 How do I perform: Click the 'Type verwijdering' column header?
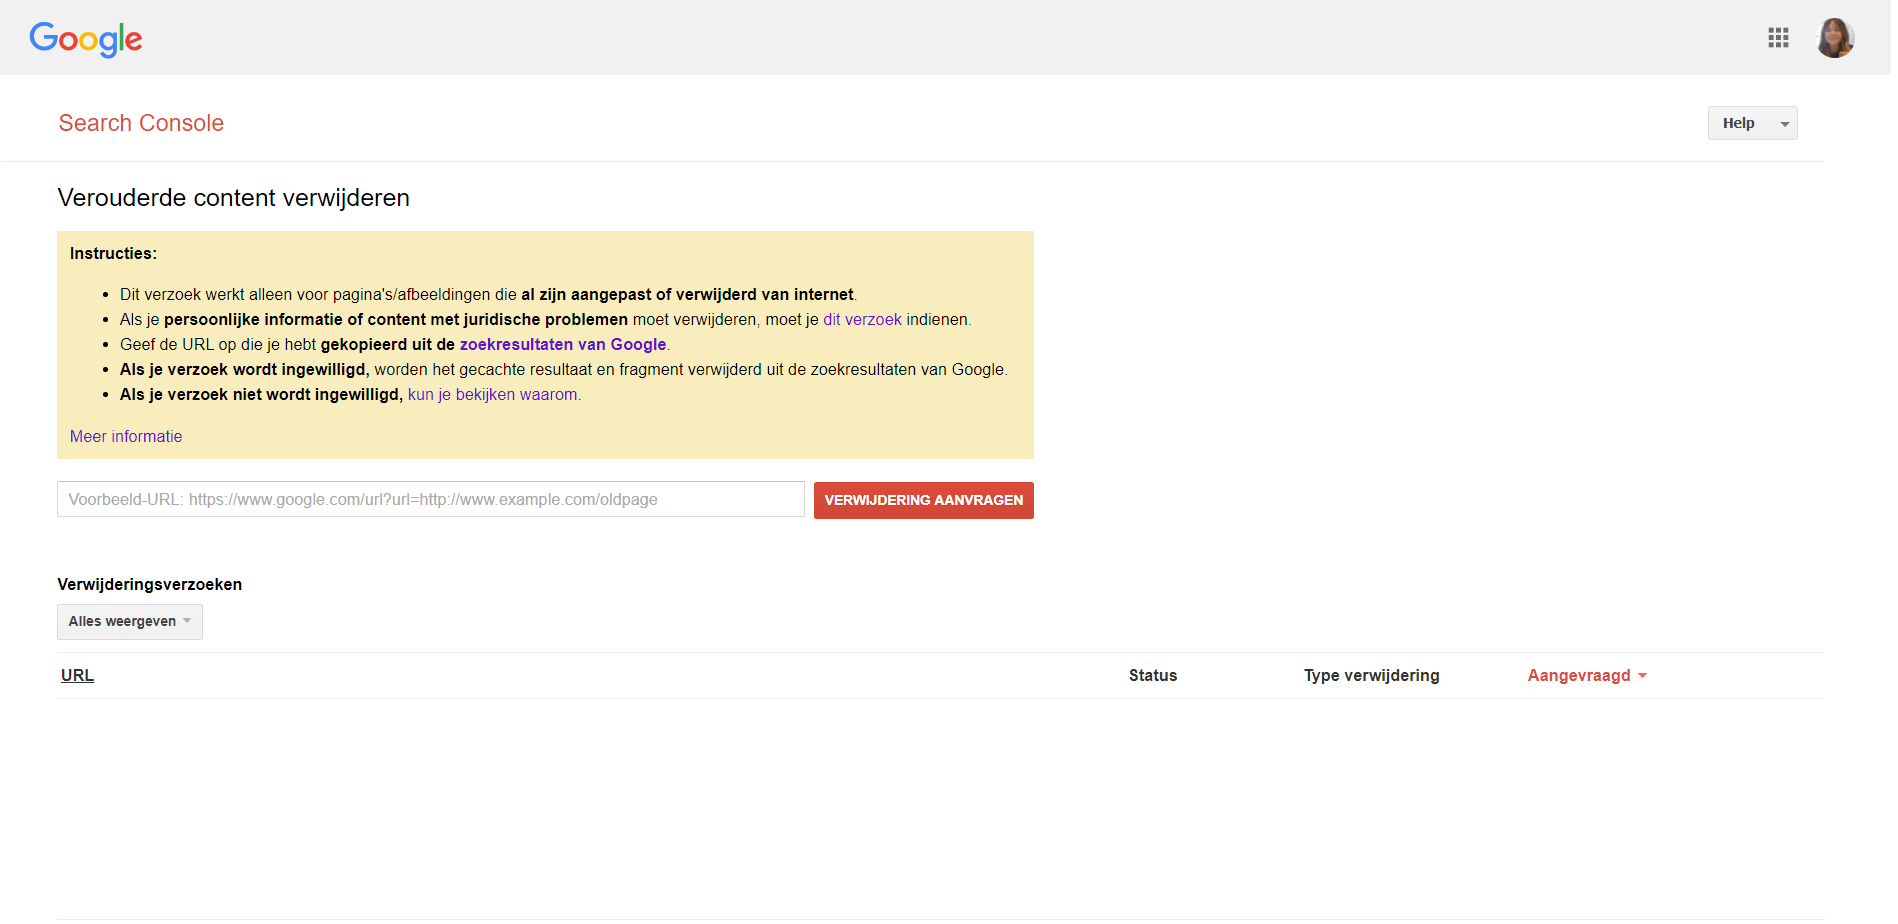pos(1371,676)
